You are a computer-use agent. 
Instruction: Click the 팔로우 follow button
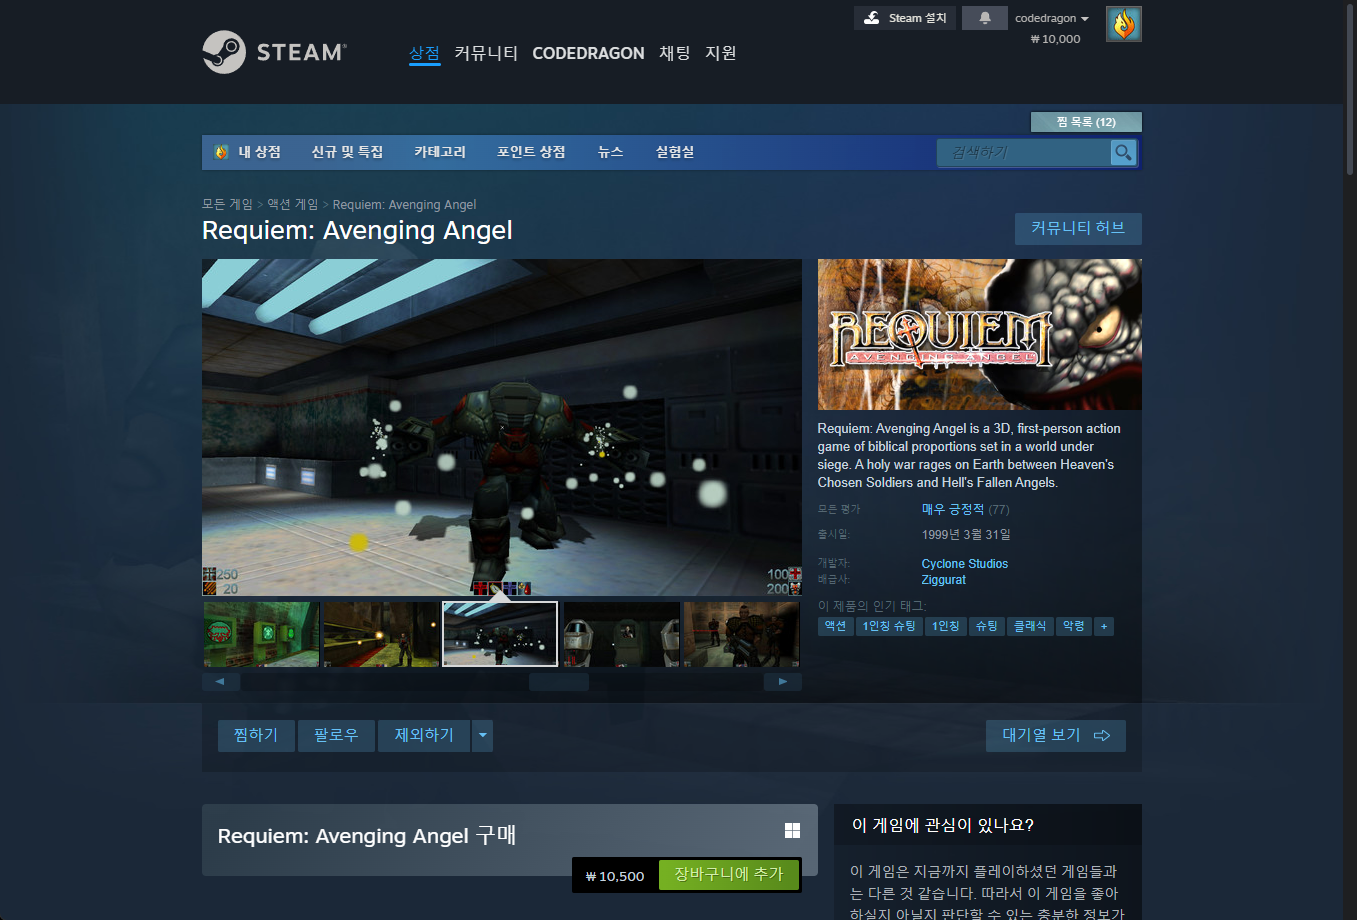point(336,735)
